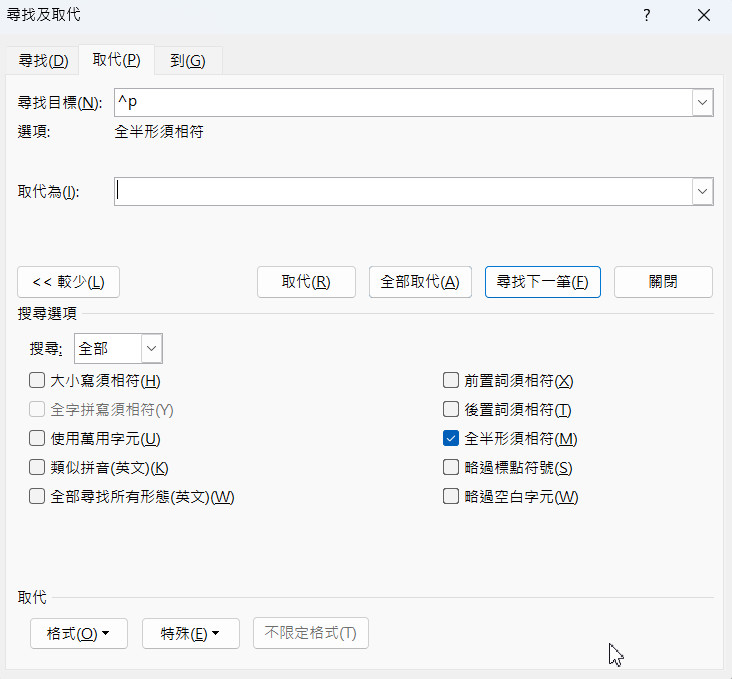Screen dimensions: 732x679
Task: Click the help question mark icon
Action: [648, 15]
